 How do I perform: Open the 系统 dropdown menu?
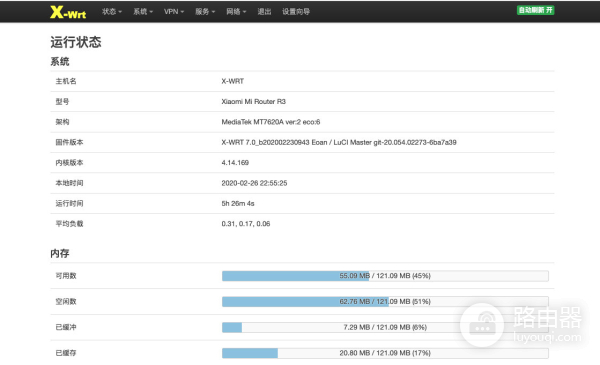[x=143, y=11]
